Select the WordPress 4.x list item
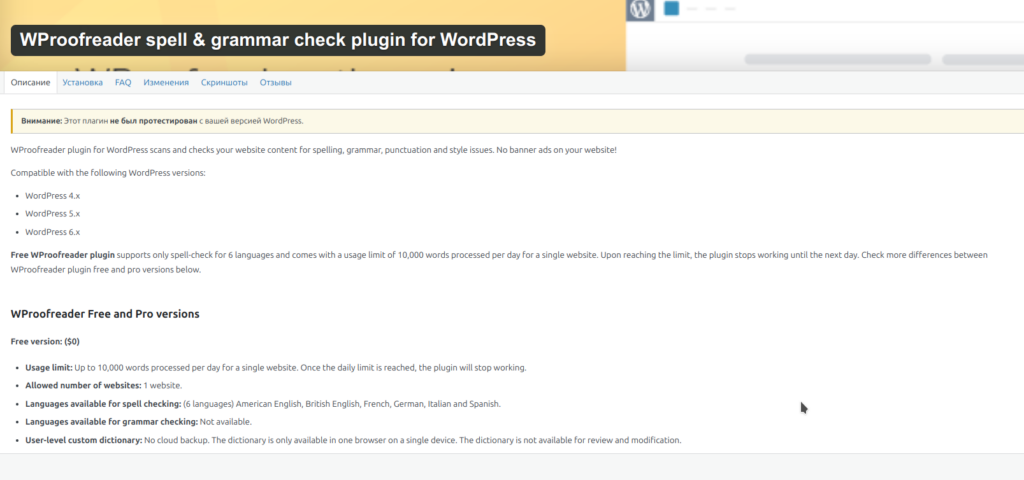This screenshot has height=480, width=1024. click(52, 195)
